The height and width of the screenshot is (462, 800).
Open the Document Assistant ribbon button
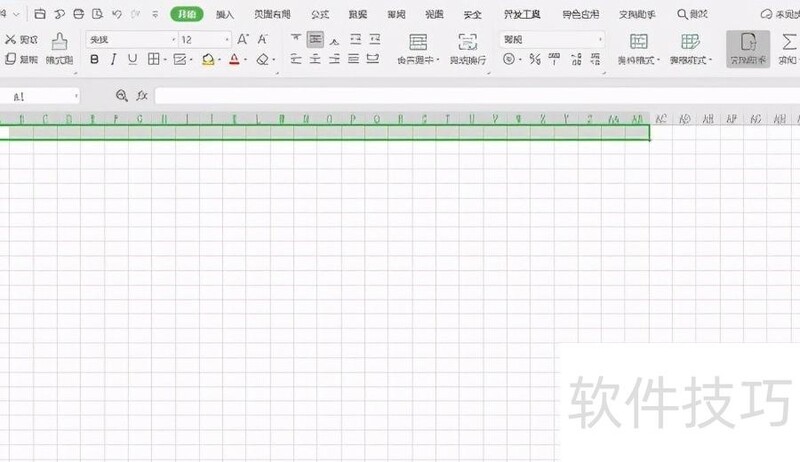point(748,49)
